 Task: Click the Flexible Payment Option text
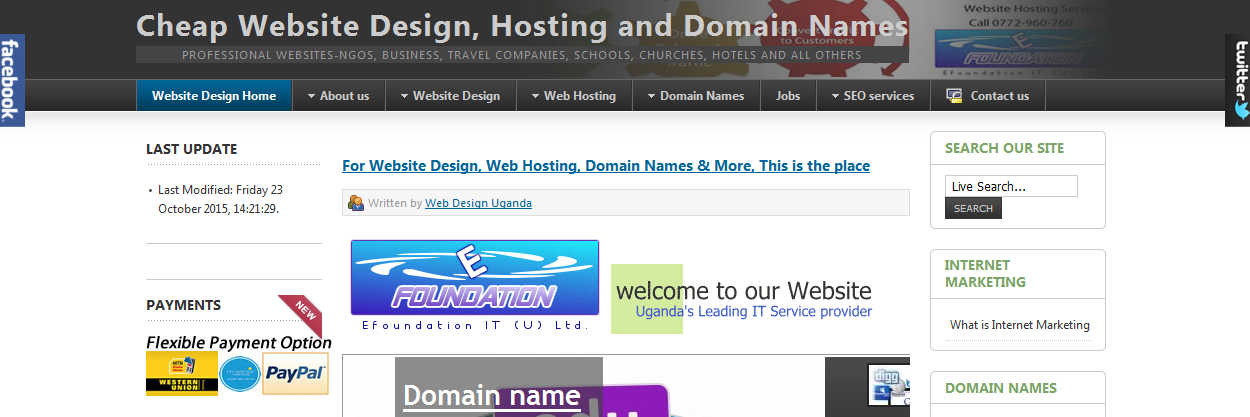[x=239, y=343]
